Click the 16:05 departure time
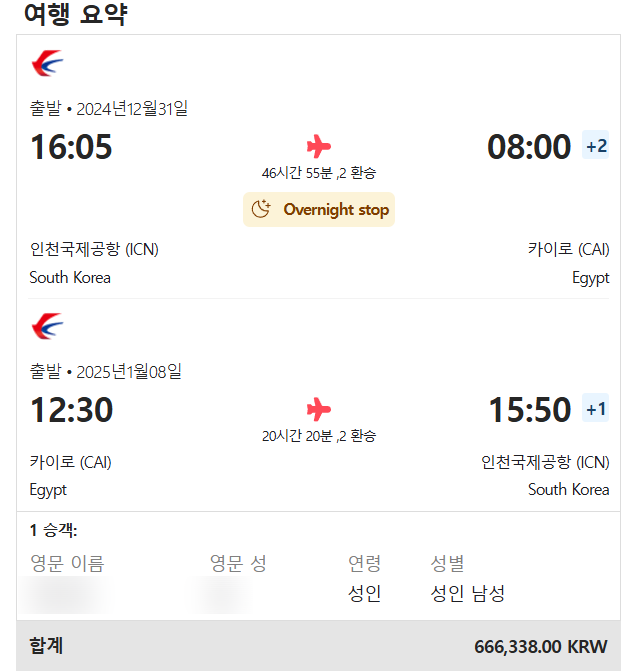Viewport: 633px width, 672px height. click(71, 147)
